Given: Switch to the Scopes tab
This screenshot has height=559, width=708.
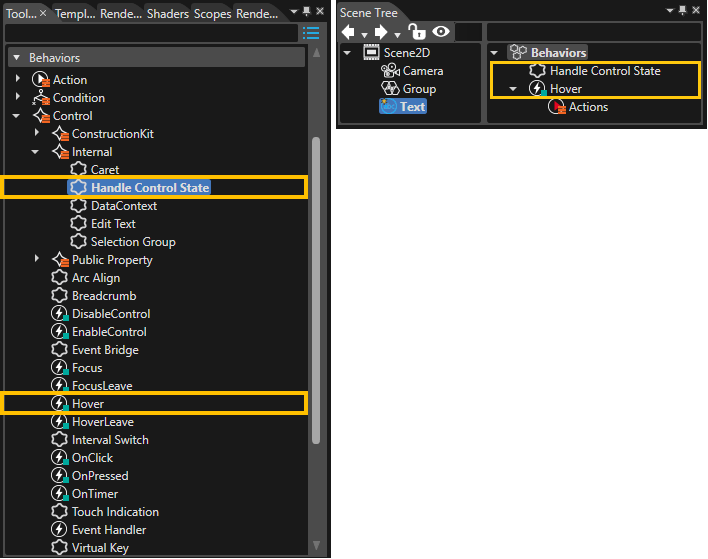Looking at the screenshot, I should pos(213,14).
